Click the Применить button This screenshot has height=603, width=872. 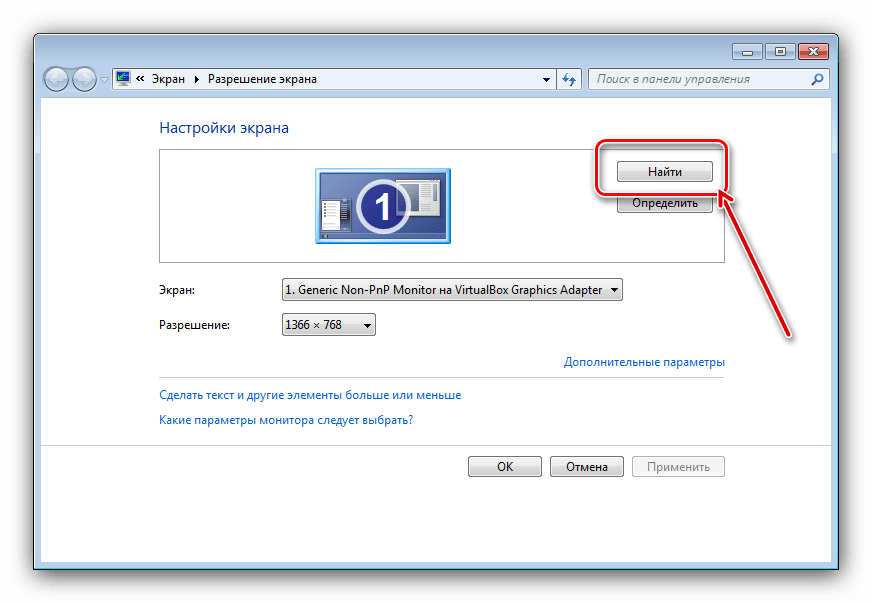click(678, 467)
